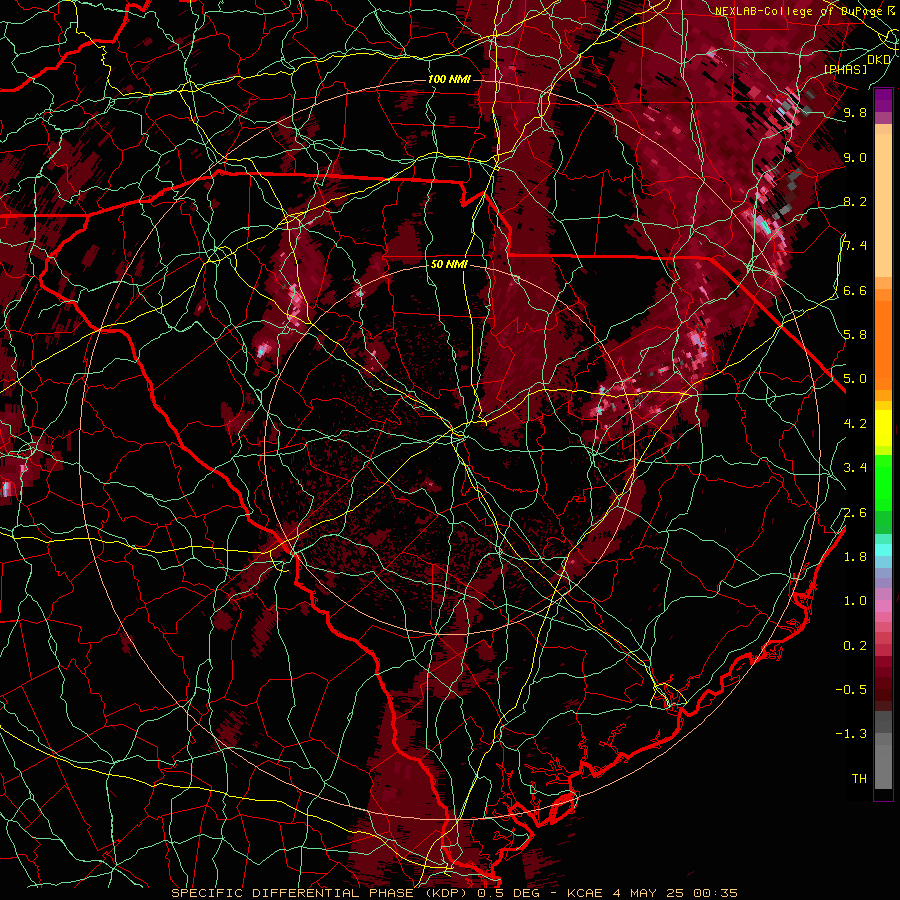Click the TH threshold label on the scale
900x900 pixels.
click(859, 778)
